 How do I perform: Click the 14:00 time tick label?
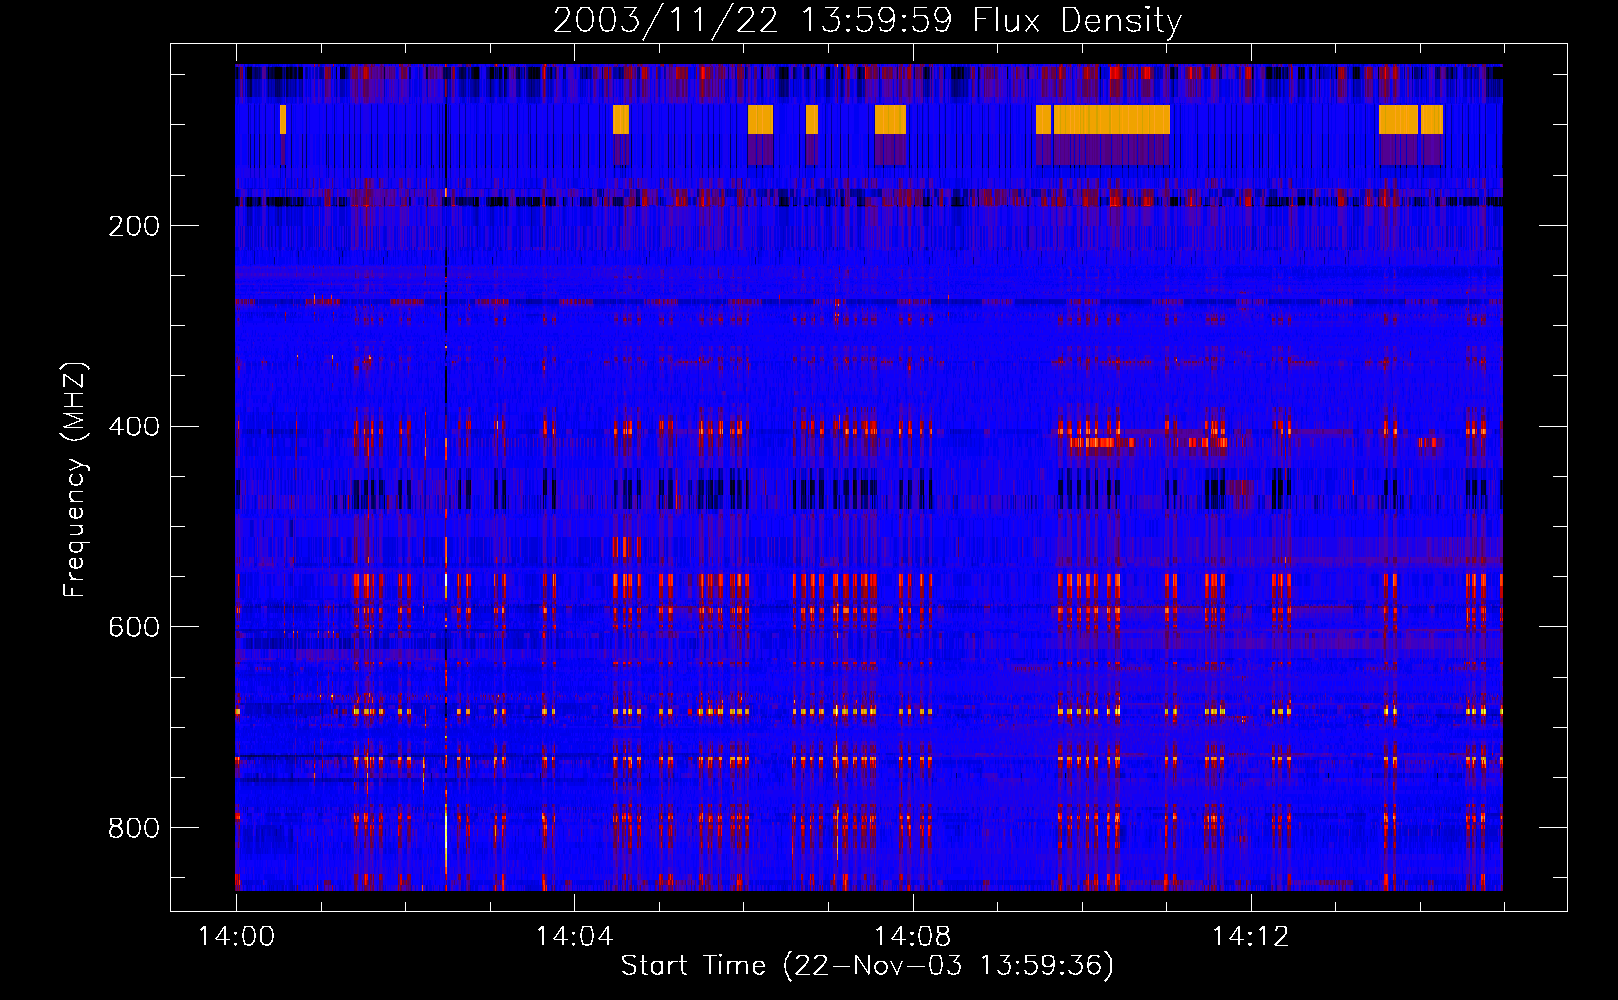(x=236, y=936)
